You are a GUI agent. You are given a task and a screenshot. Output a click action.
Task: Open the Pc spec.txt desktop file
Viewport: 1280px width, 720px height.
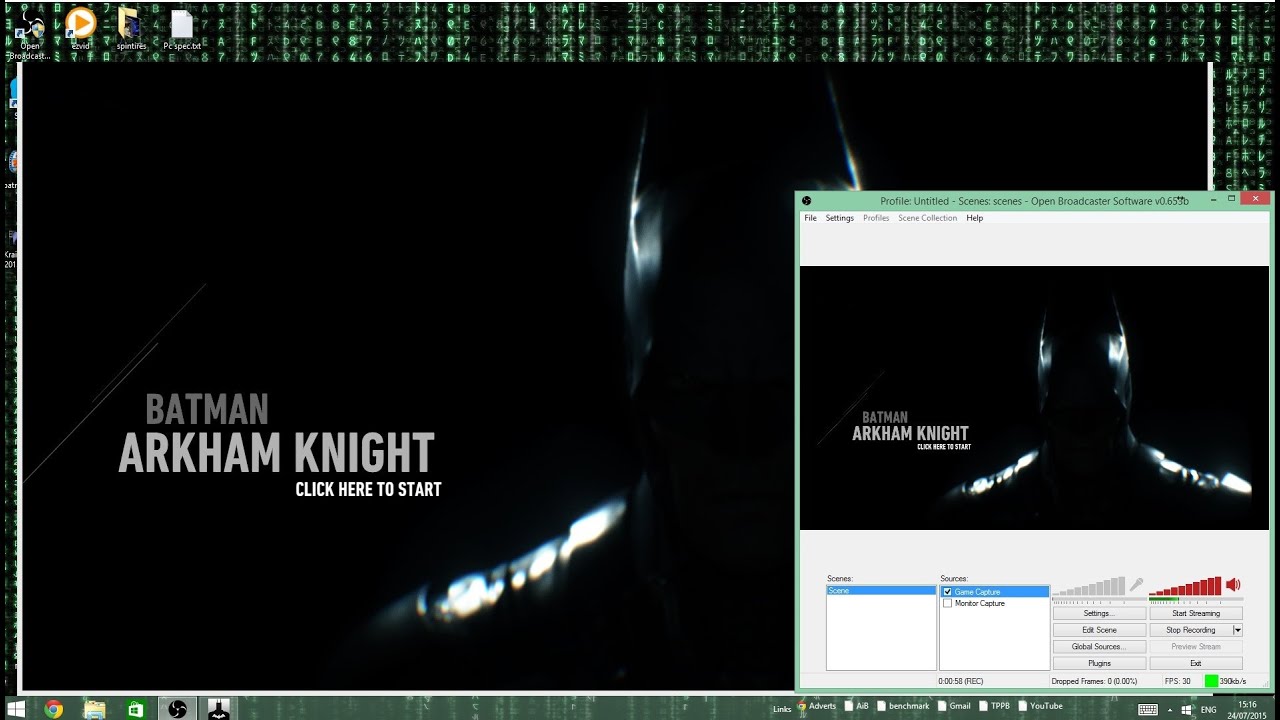(x=182, y=28)
